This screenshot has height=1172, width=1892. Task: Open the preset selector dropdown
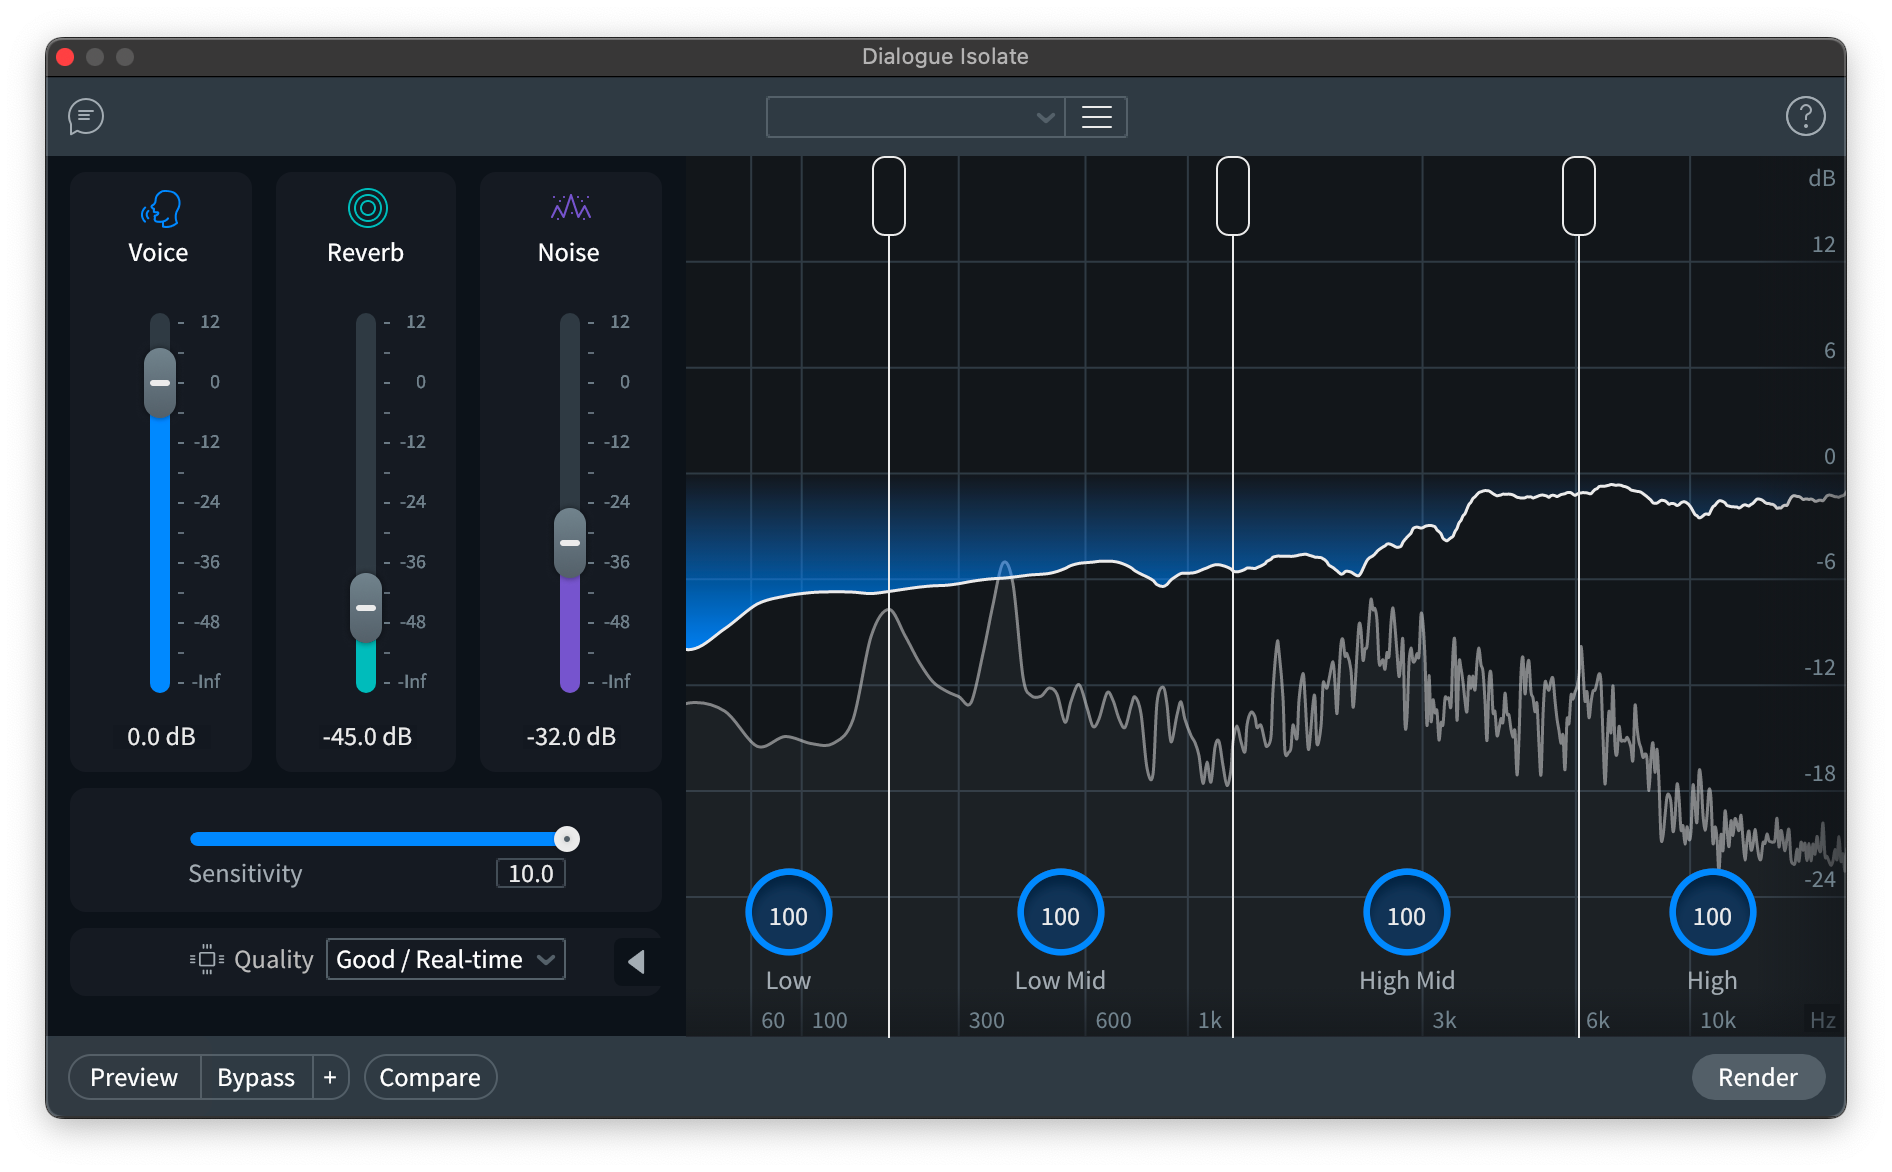(x=913, y=117)
